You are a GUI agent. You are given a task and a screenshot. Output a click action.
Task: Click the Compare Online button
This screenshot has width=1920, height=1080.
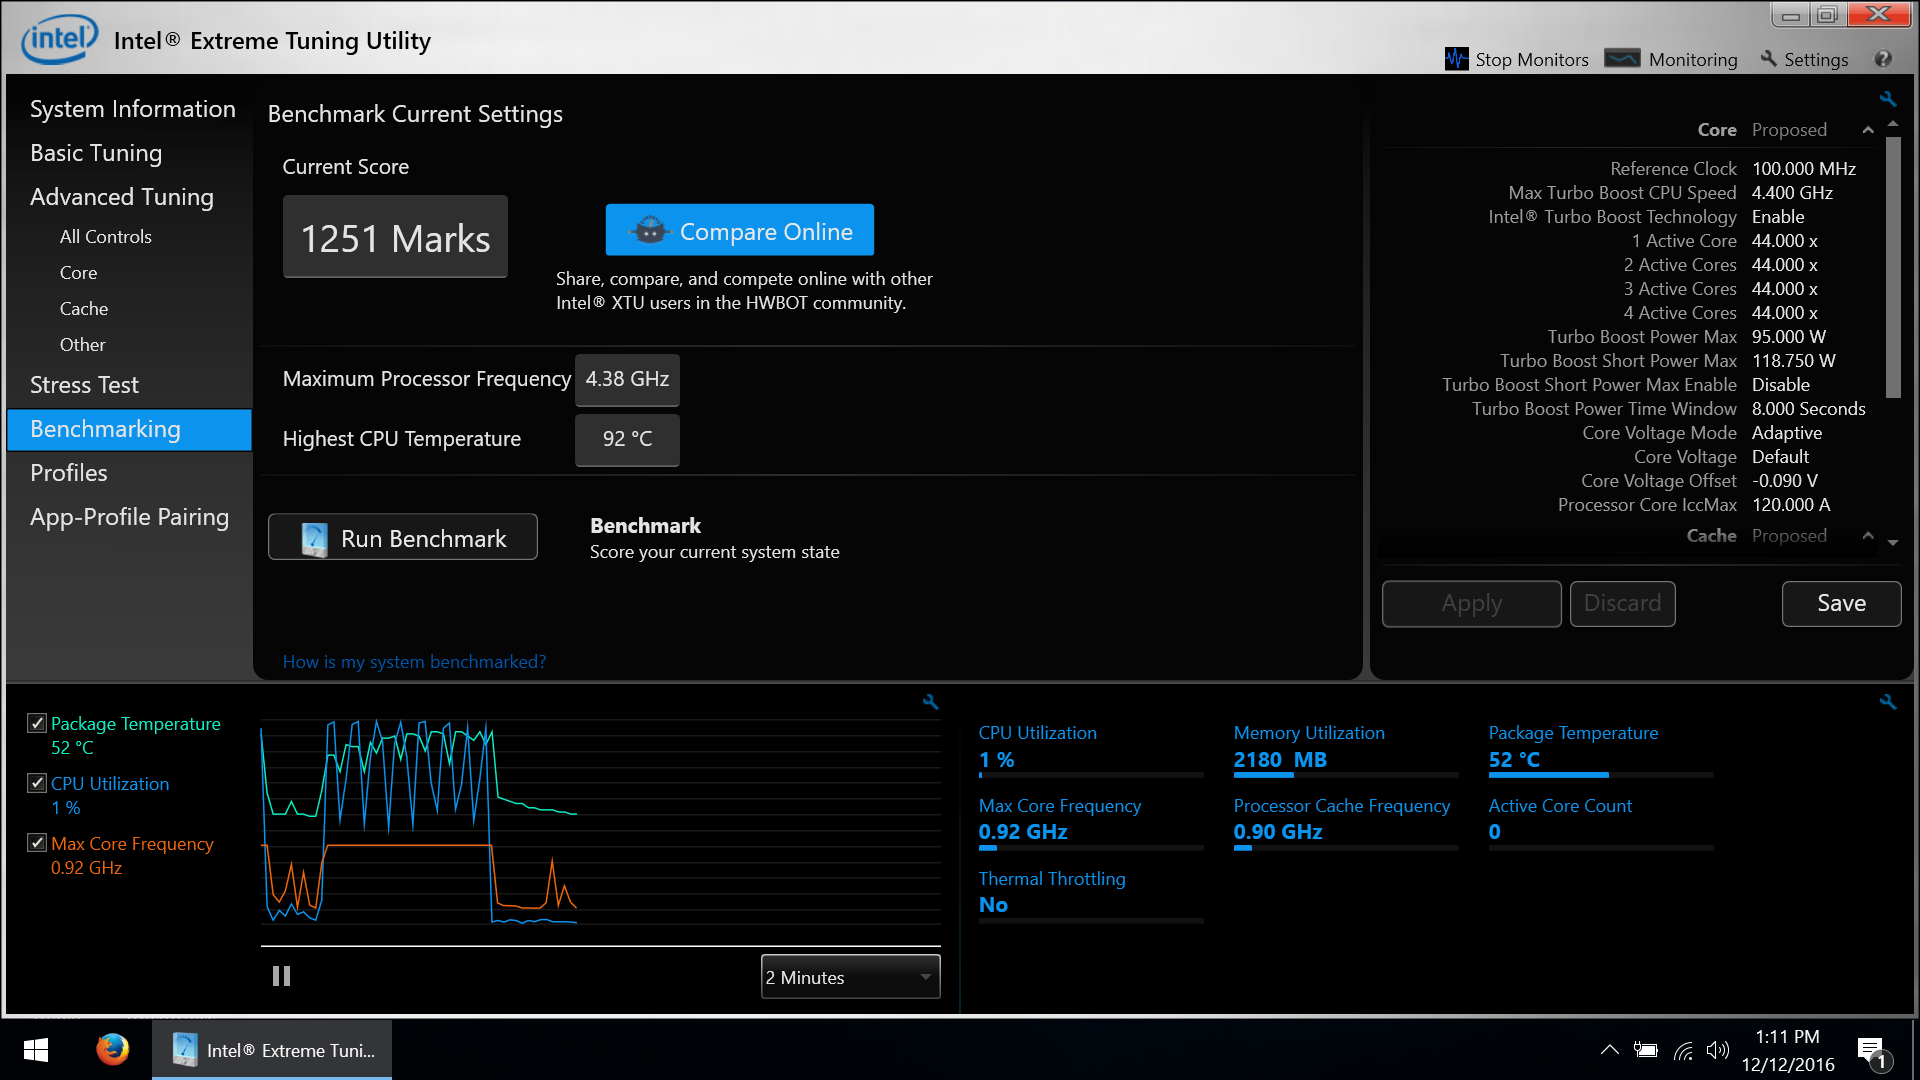pos(740,231)
